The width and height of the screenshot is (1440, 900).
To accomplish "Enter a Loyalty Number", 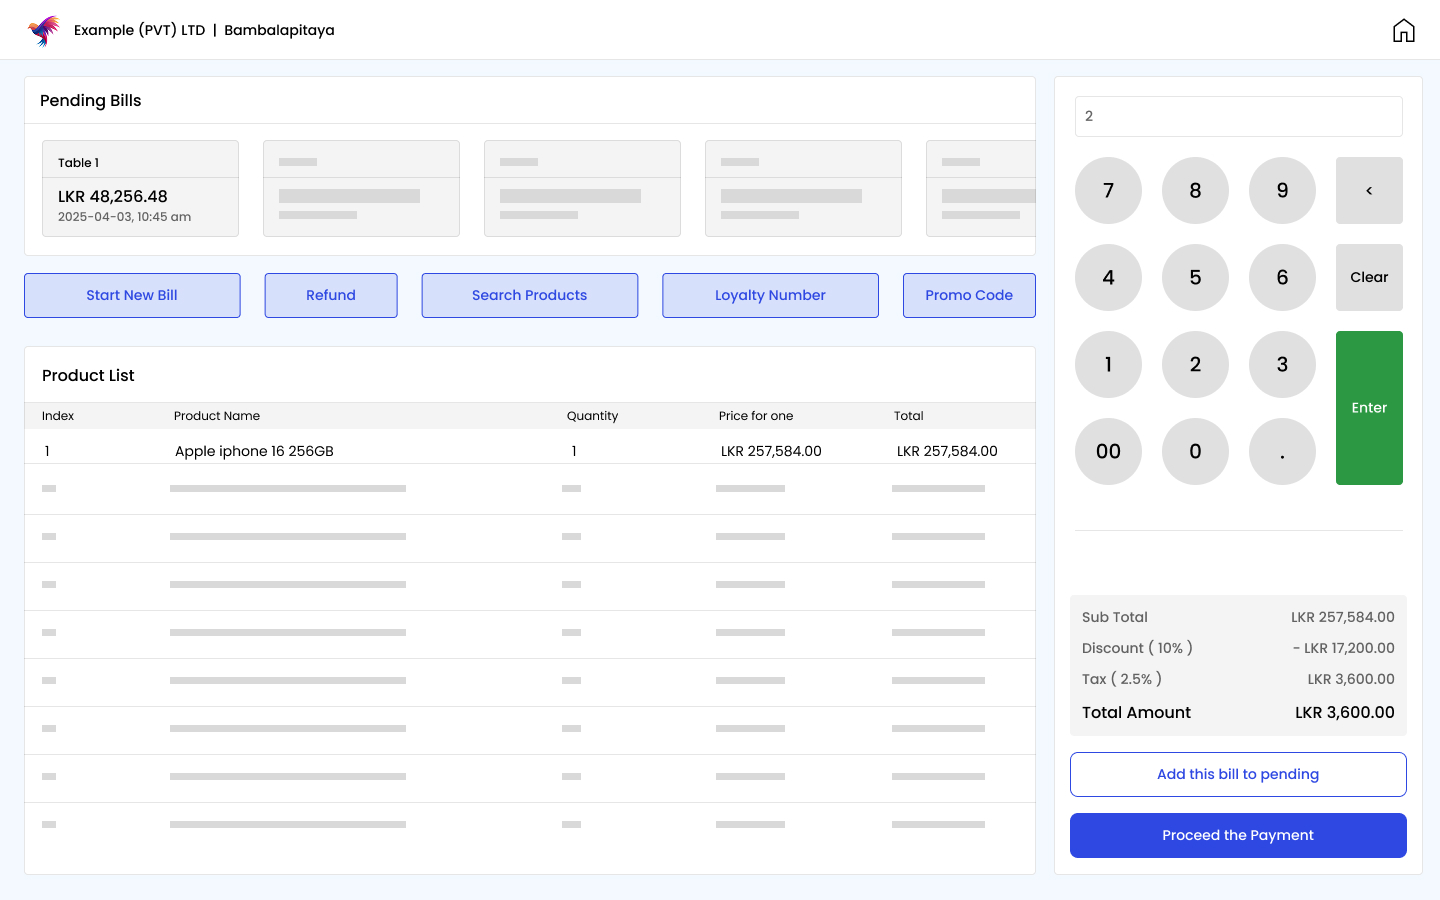I will (770, 295).
